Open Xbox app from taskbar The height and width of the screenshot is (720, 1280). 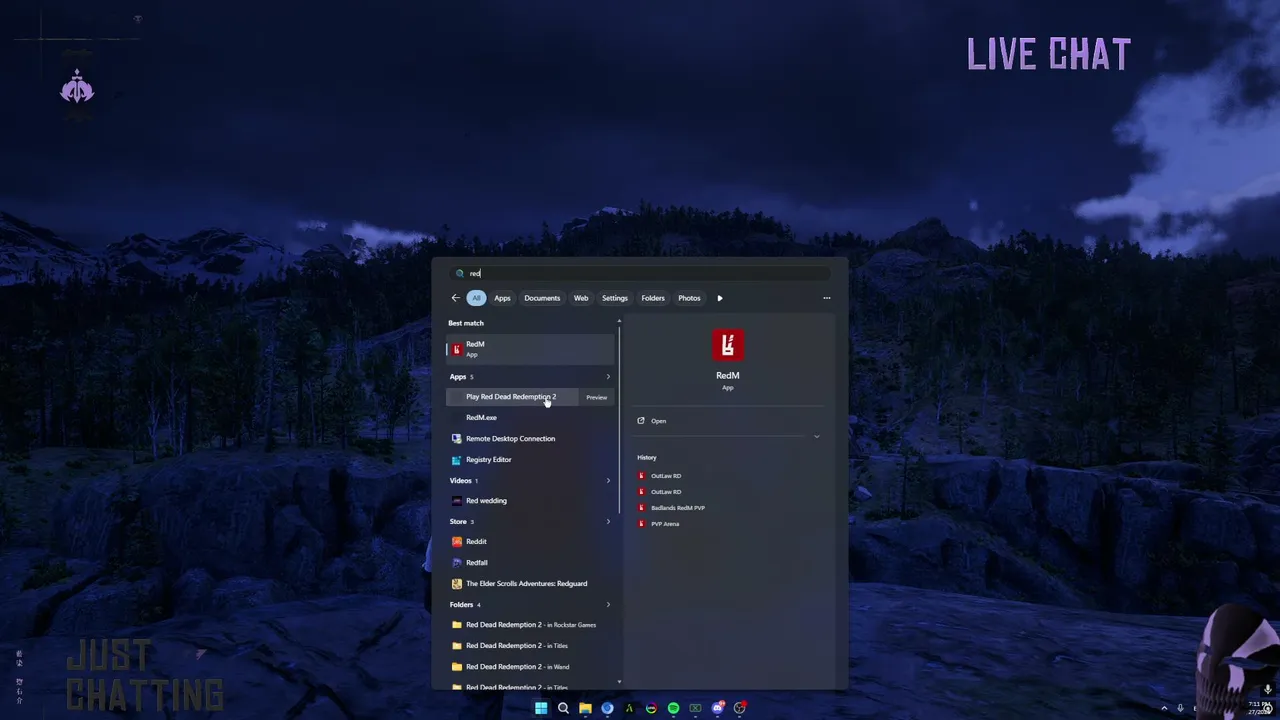[x=695, y=708]
